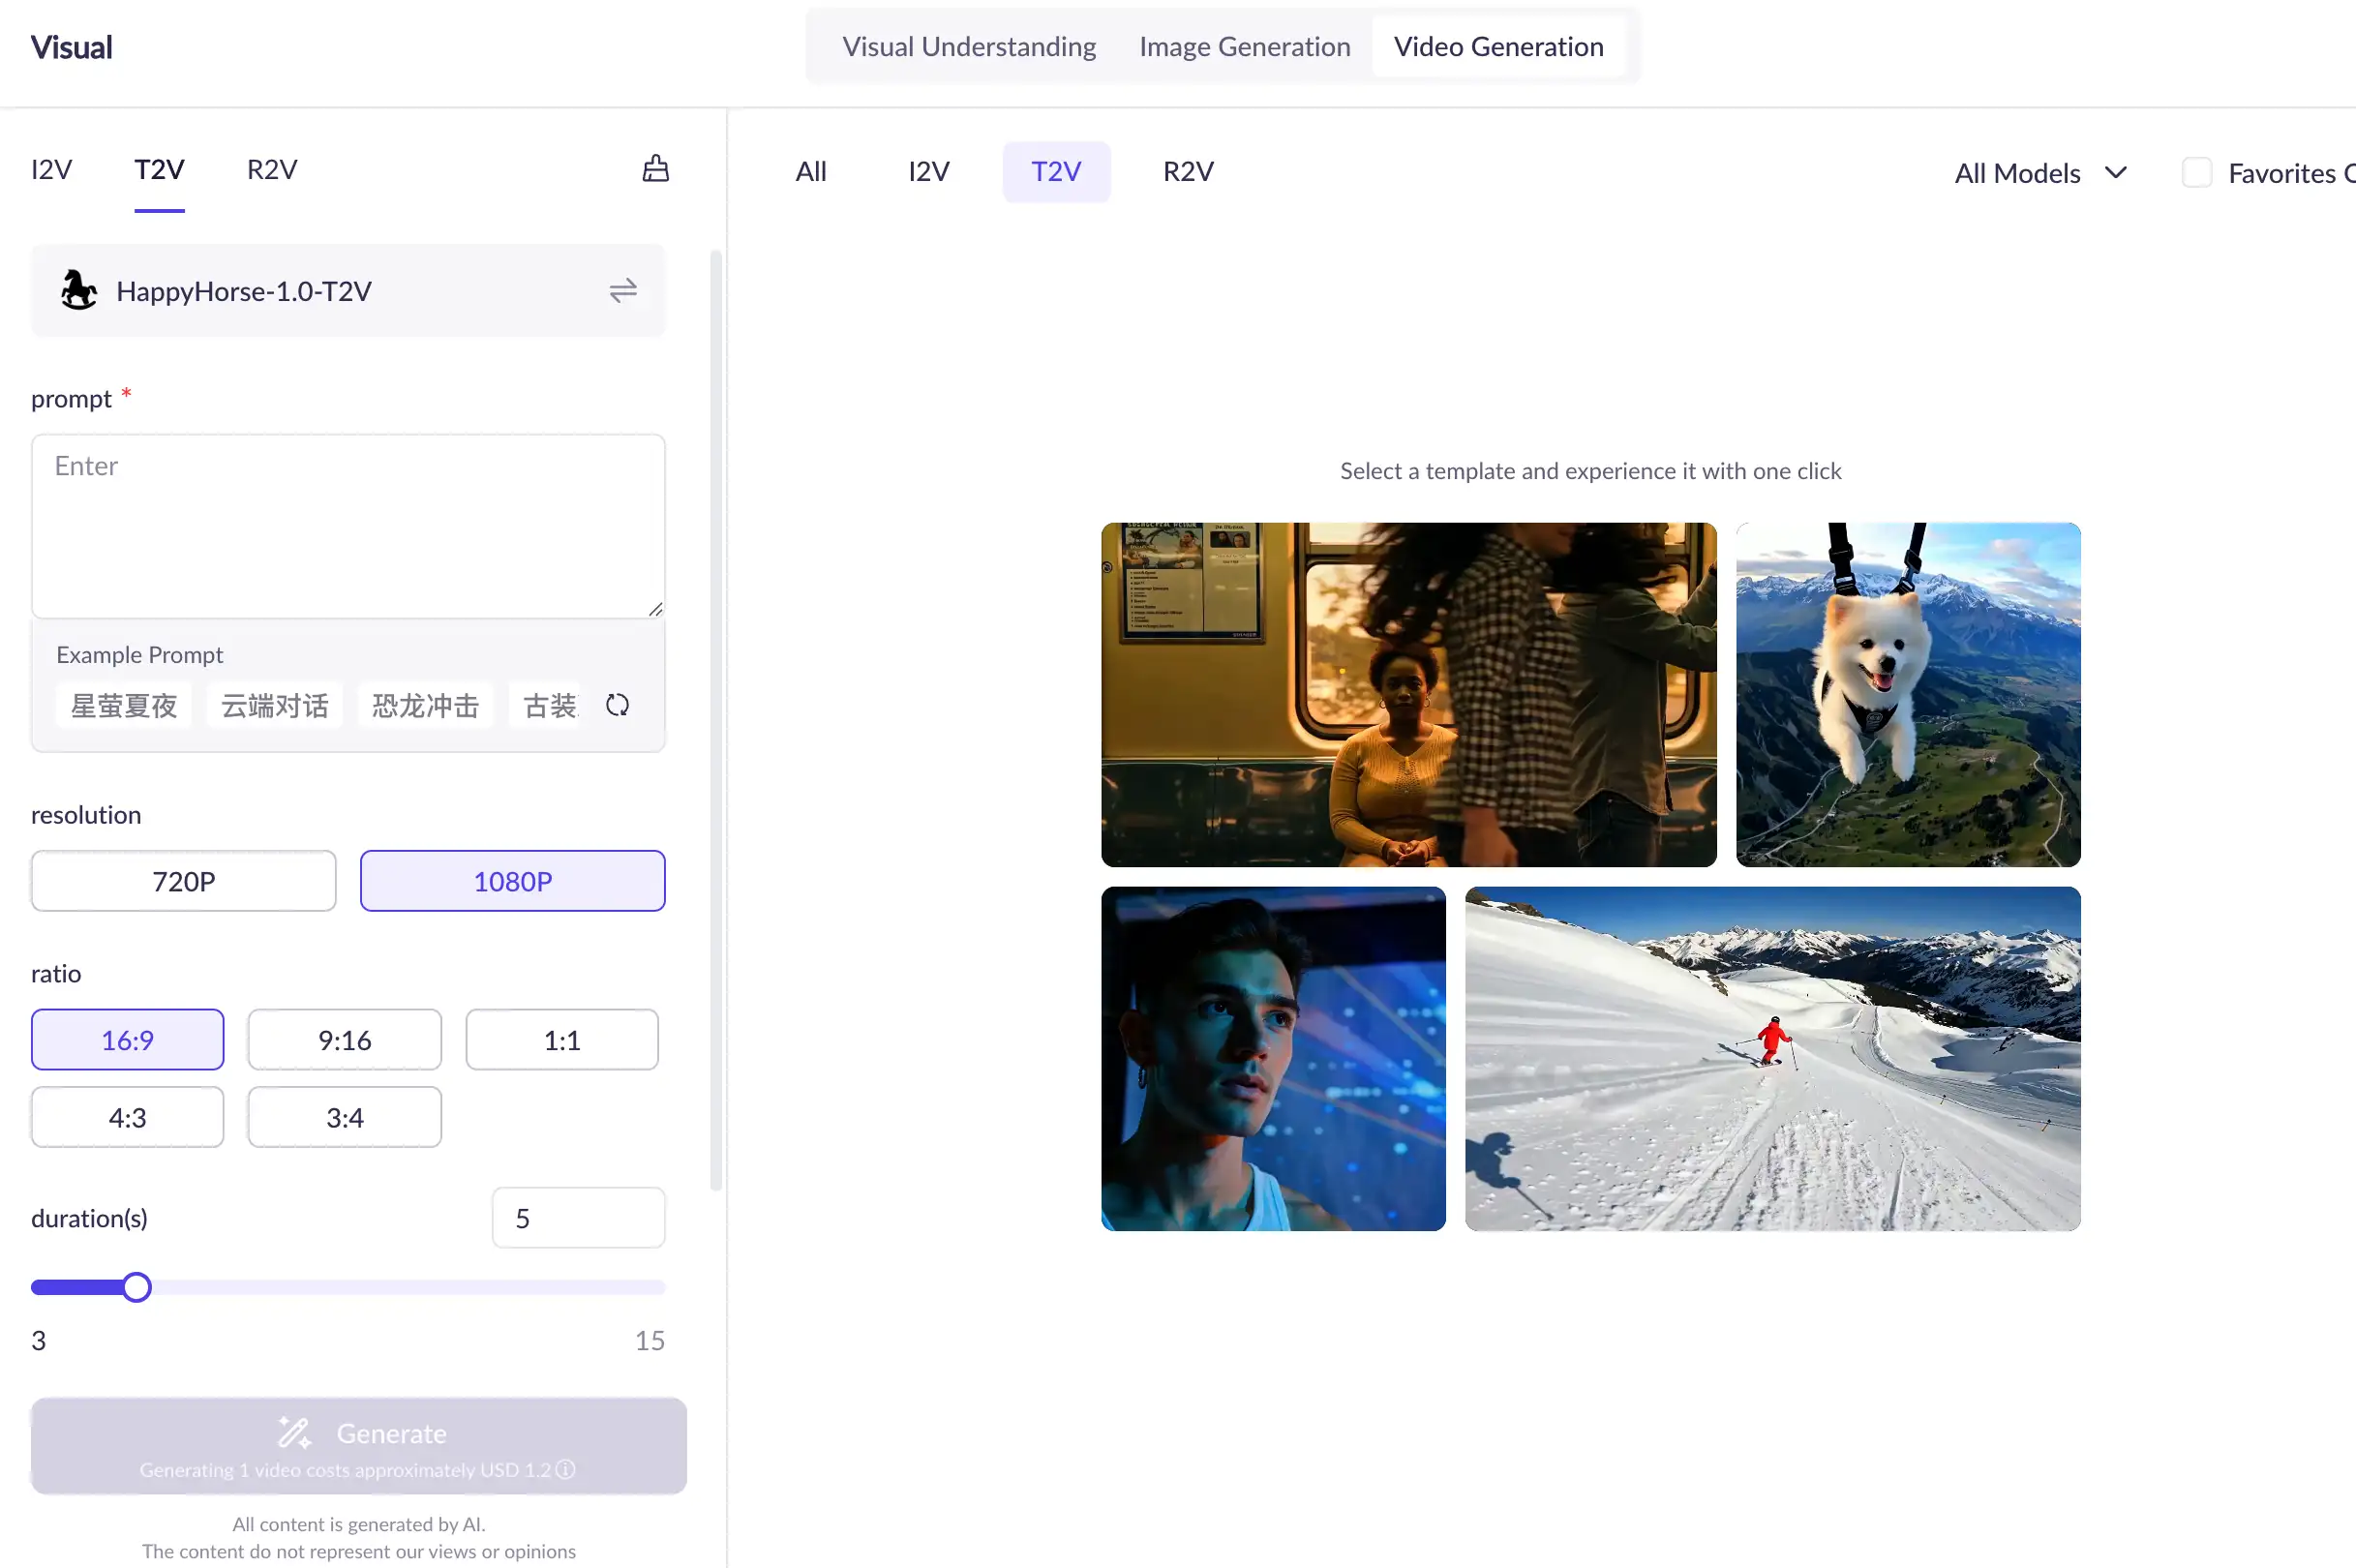Open the I2V tab in left panel

[x=52, y=169]
